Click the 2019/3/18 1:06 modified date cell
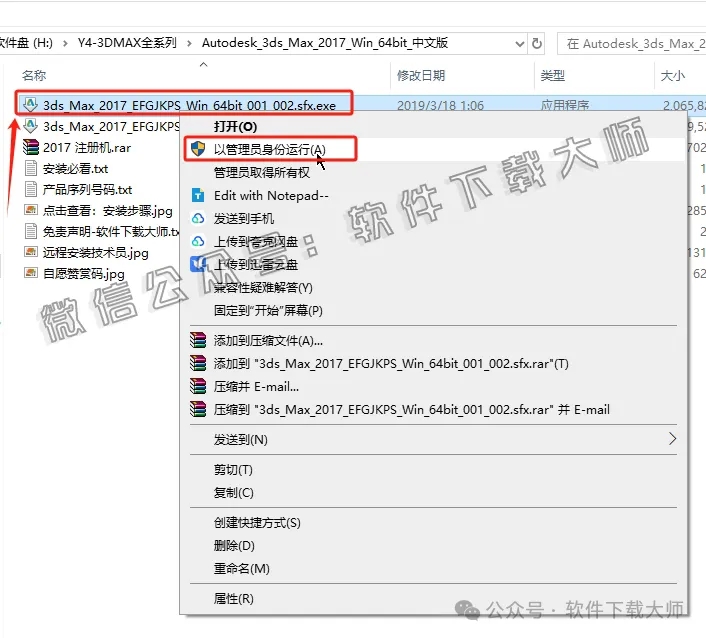 (x=440, y=105)
